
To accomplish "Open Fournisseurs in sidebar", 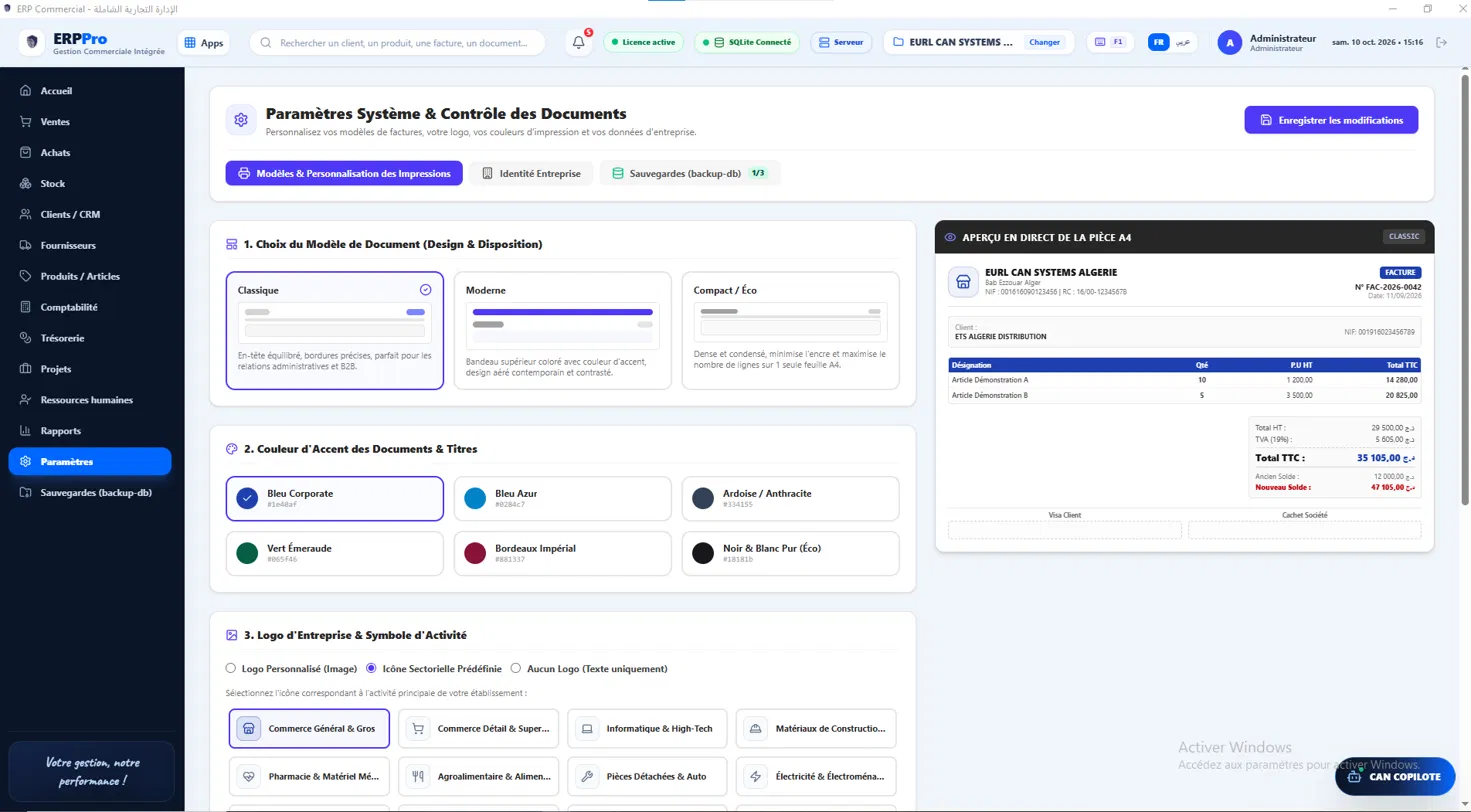I will pyautogui.click(x=90, y=245).
